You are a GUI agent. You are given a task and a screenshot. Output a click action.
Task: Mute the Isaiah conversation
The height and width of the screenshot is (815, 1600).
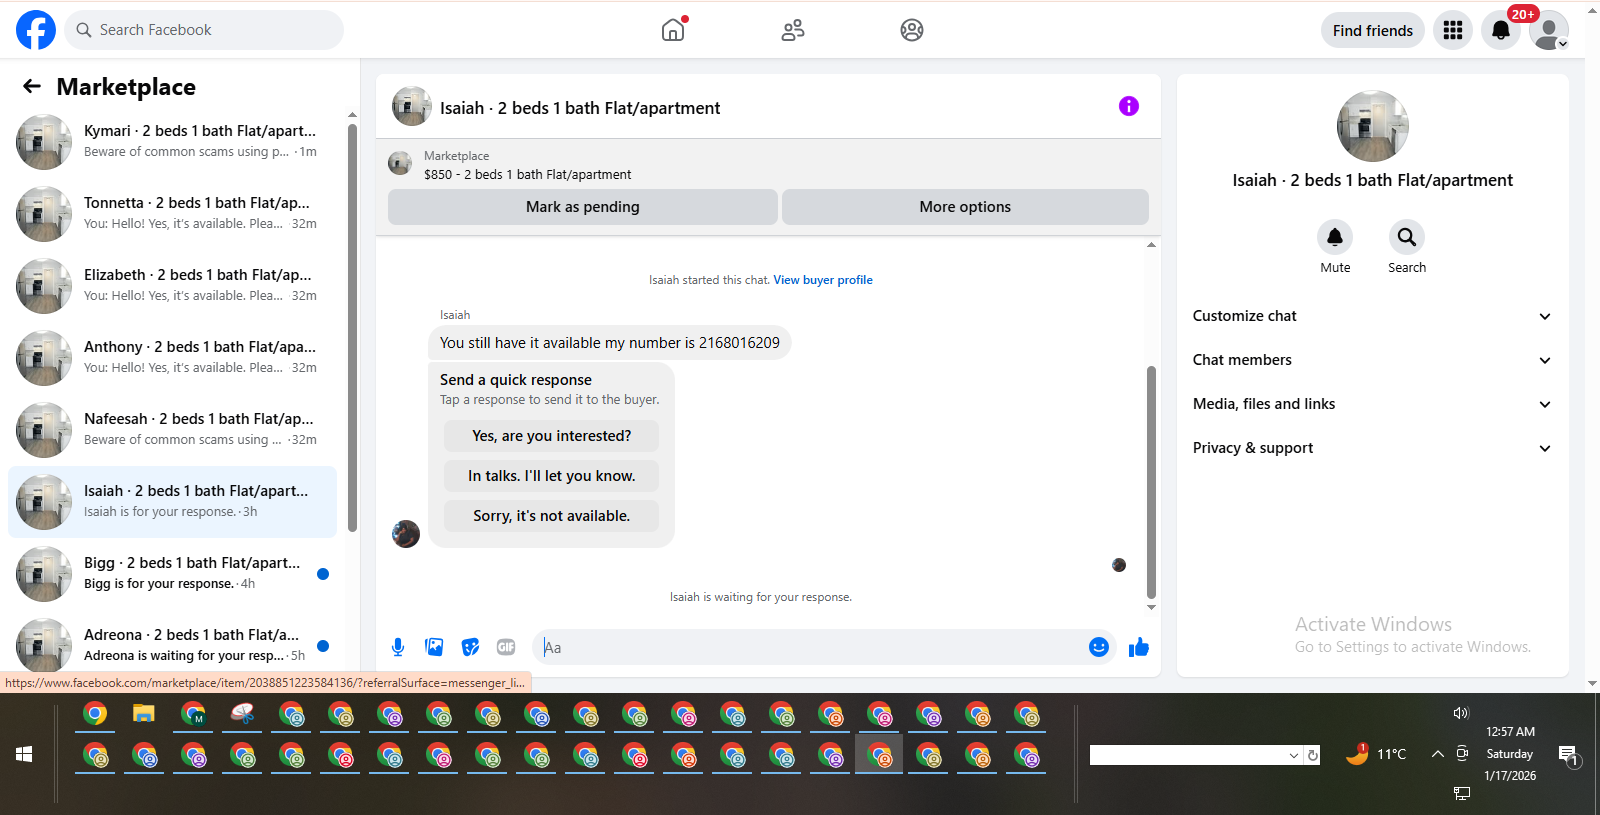1335,237
